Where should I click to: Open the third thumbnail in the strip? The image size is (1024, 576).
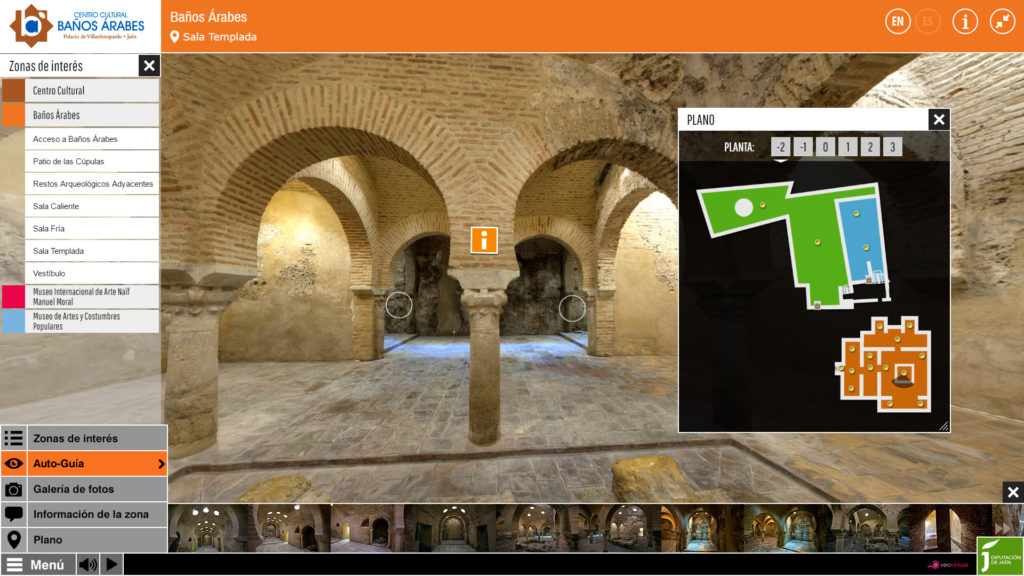pyautogui.click(x=371, y=528)
